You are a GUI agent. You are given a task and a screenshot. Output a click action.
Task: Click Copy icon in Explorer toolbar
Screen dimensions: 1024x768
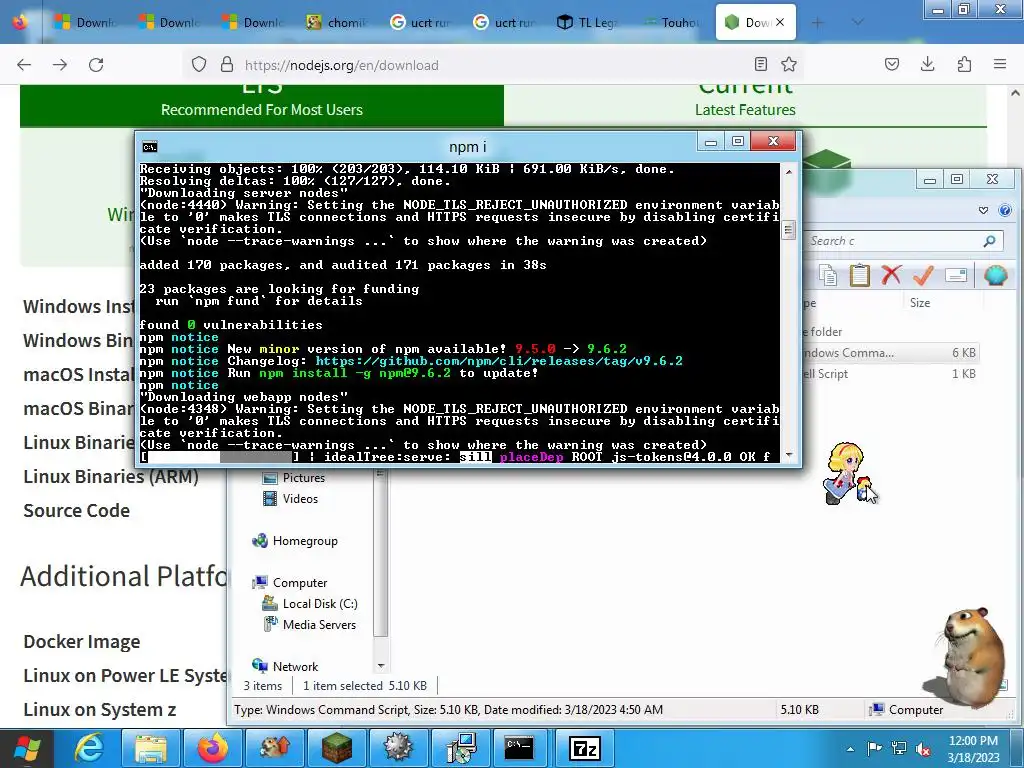click(x=829, y=276)
